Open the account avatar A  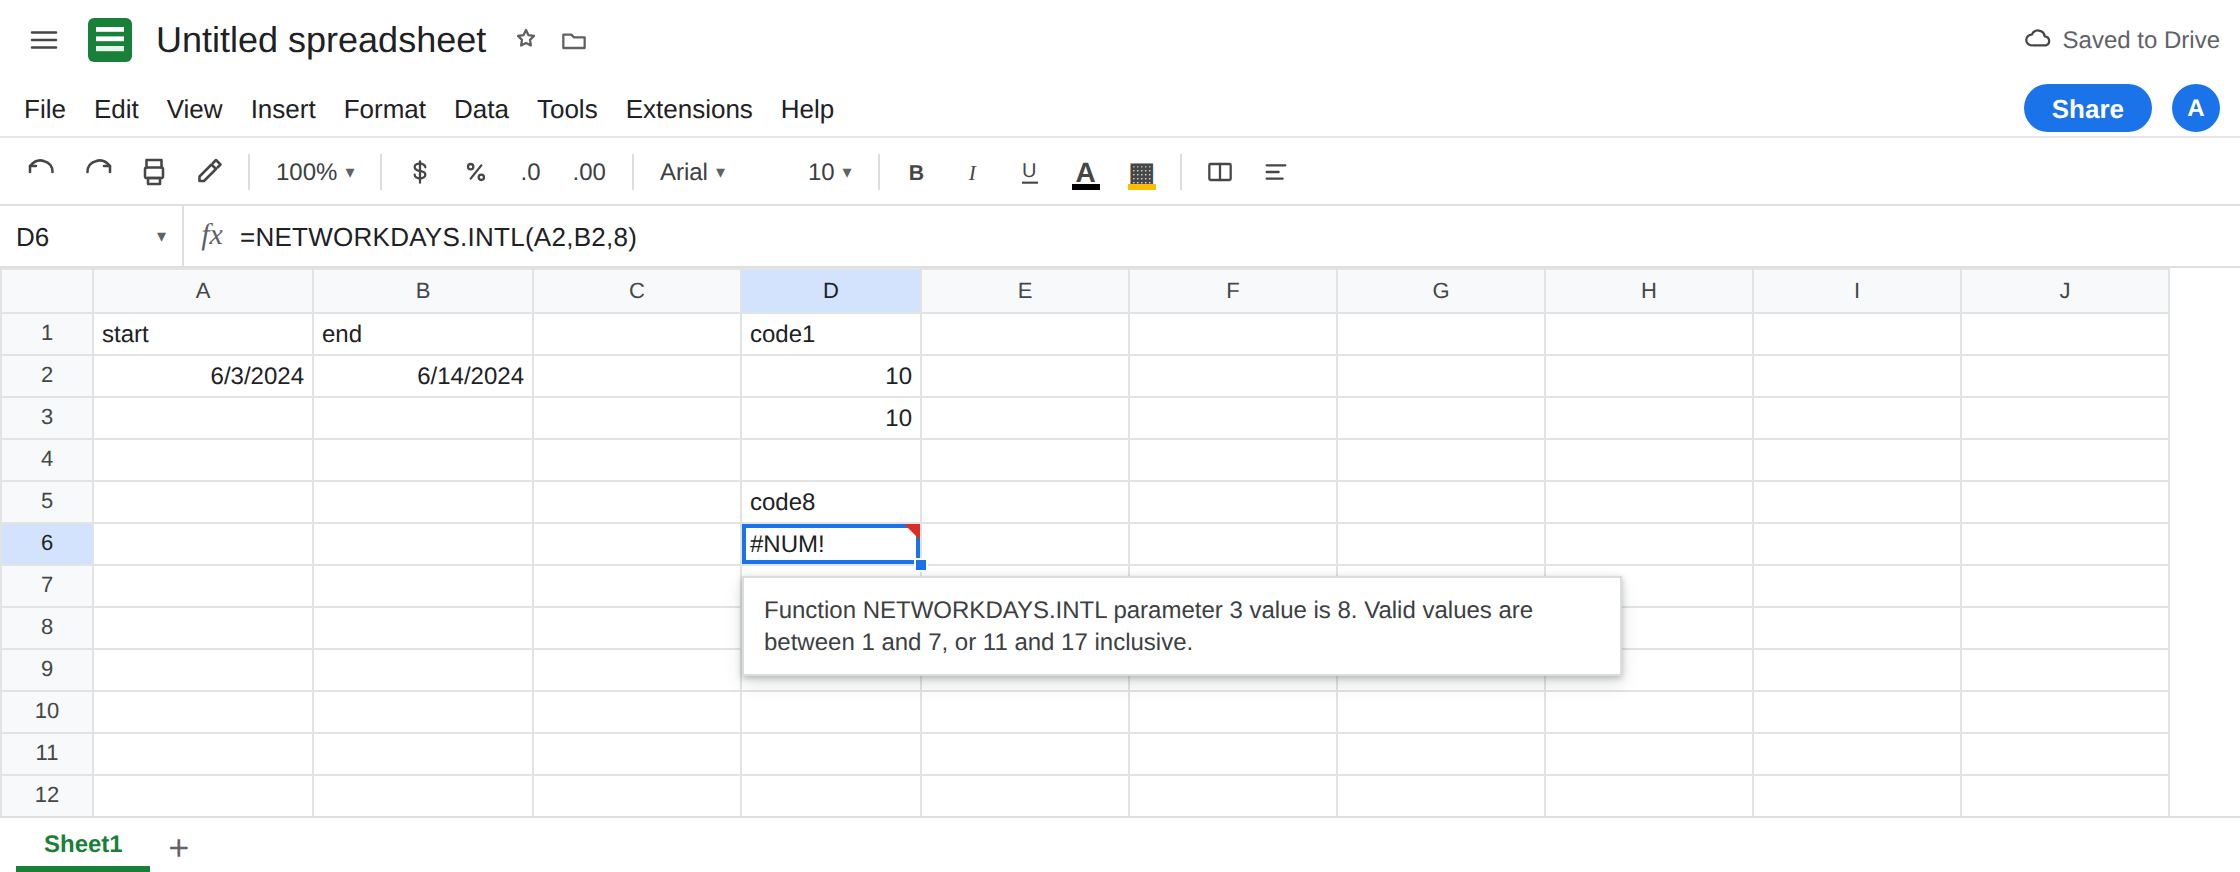pyautogui.click(x=2196, y=108)
